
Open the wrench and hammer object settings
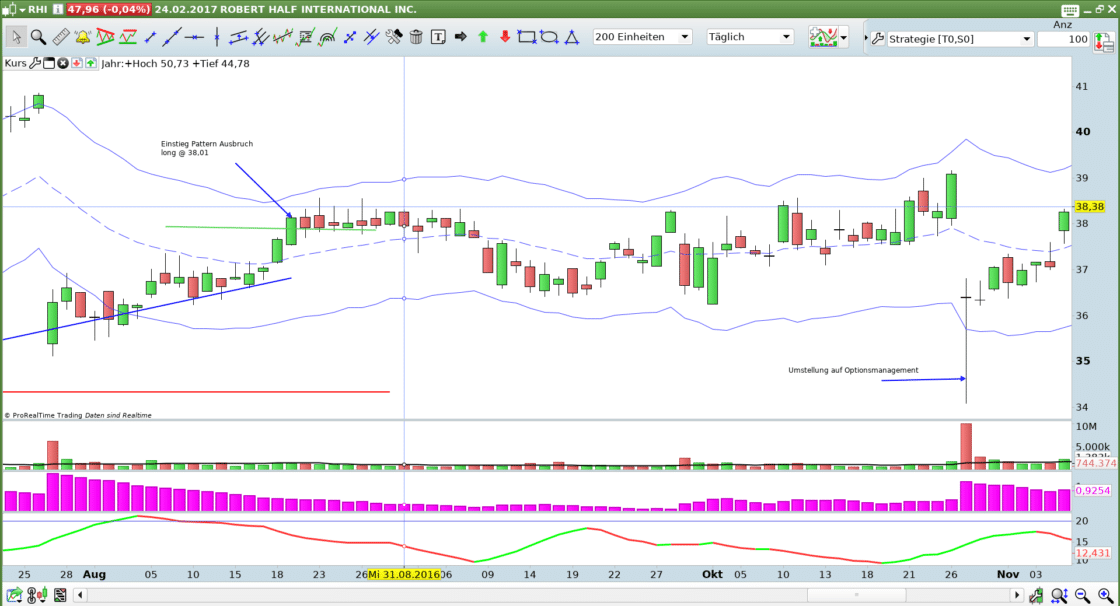(394, 37)
